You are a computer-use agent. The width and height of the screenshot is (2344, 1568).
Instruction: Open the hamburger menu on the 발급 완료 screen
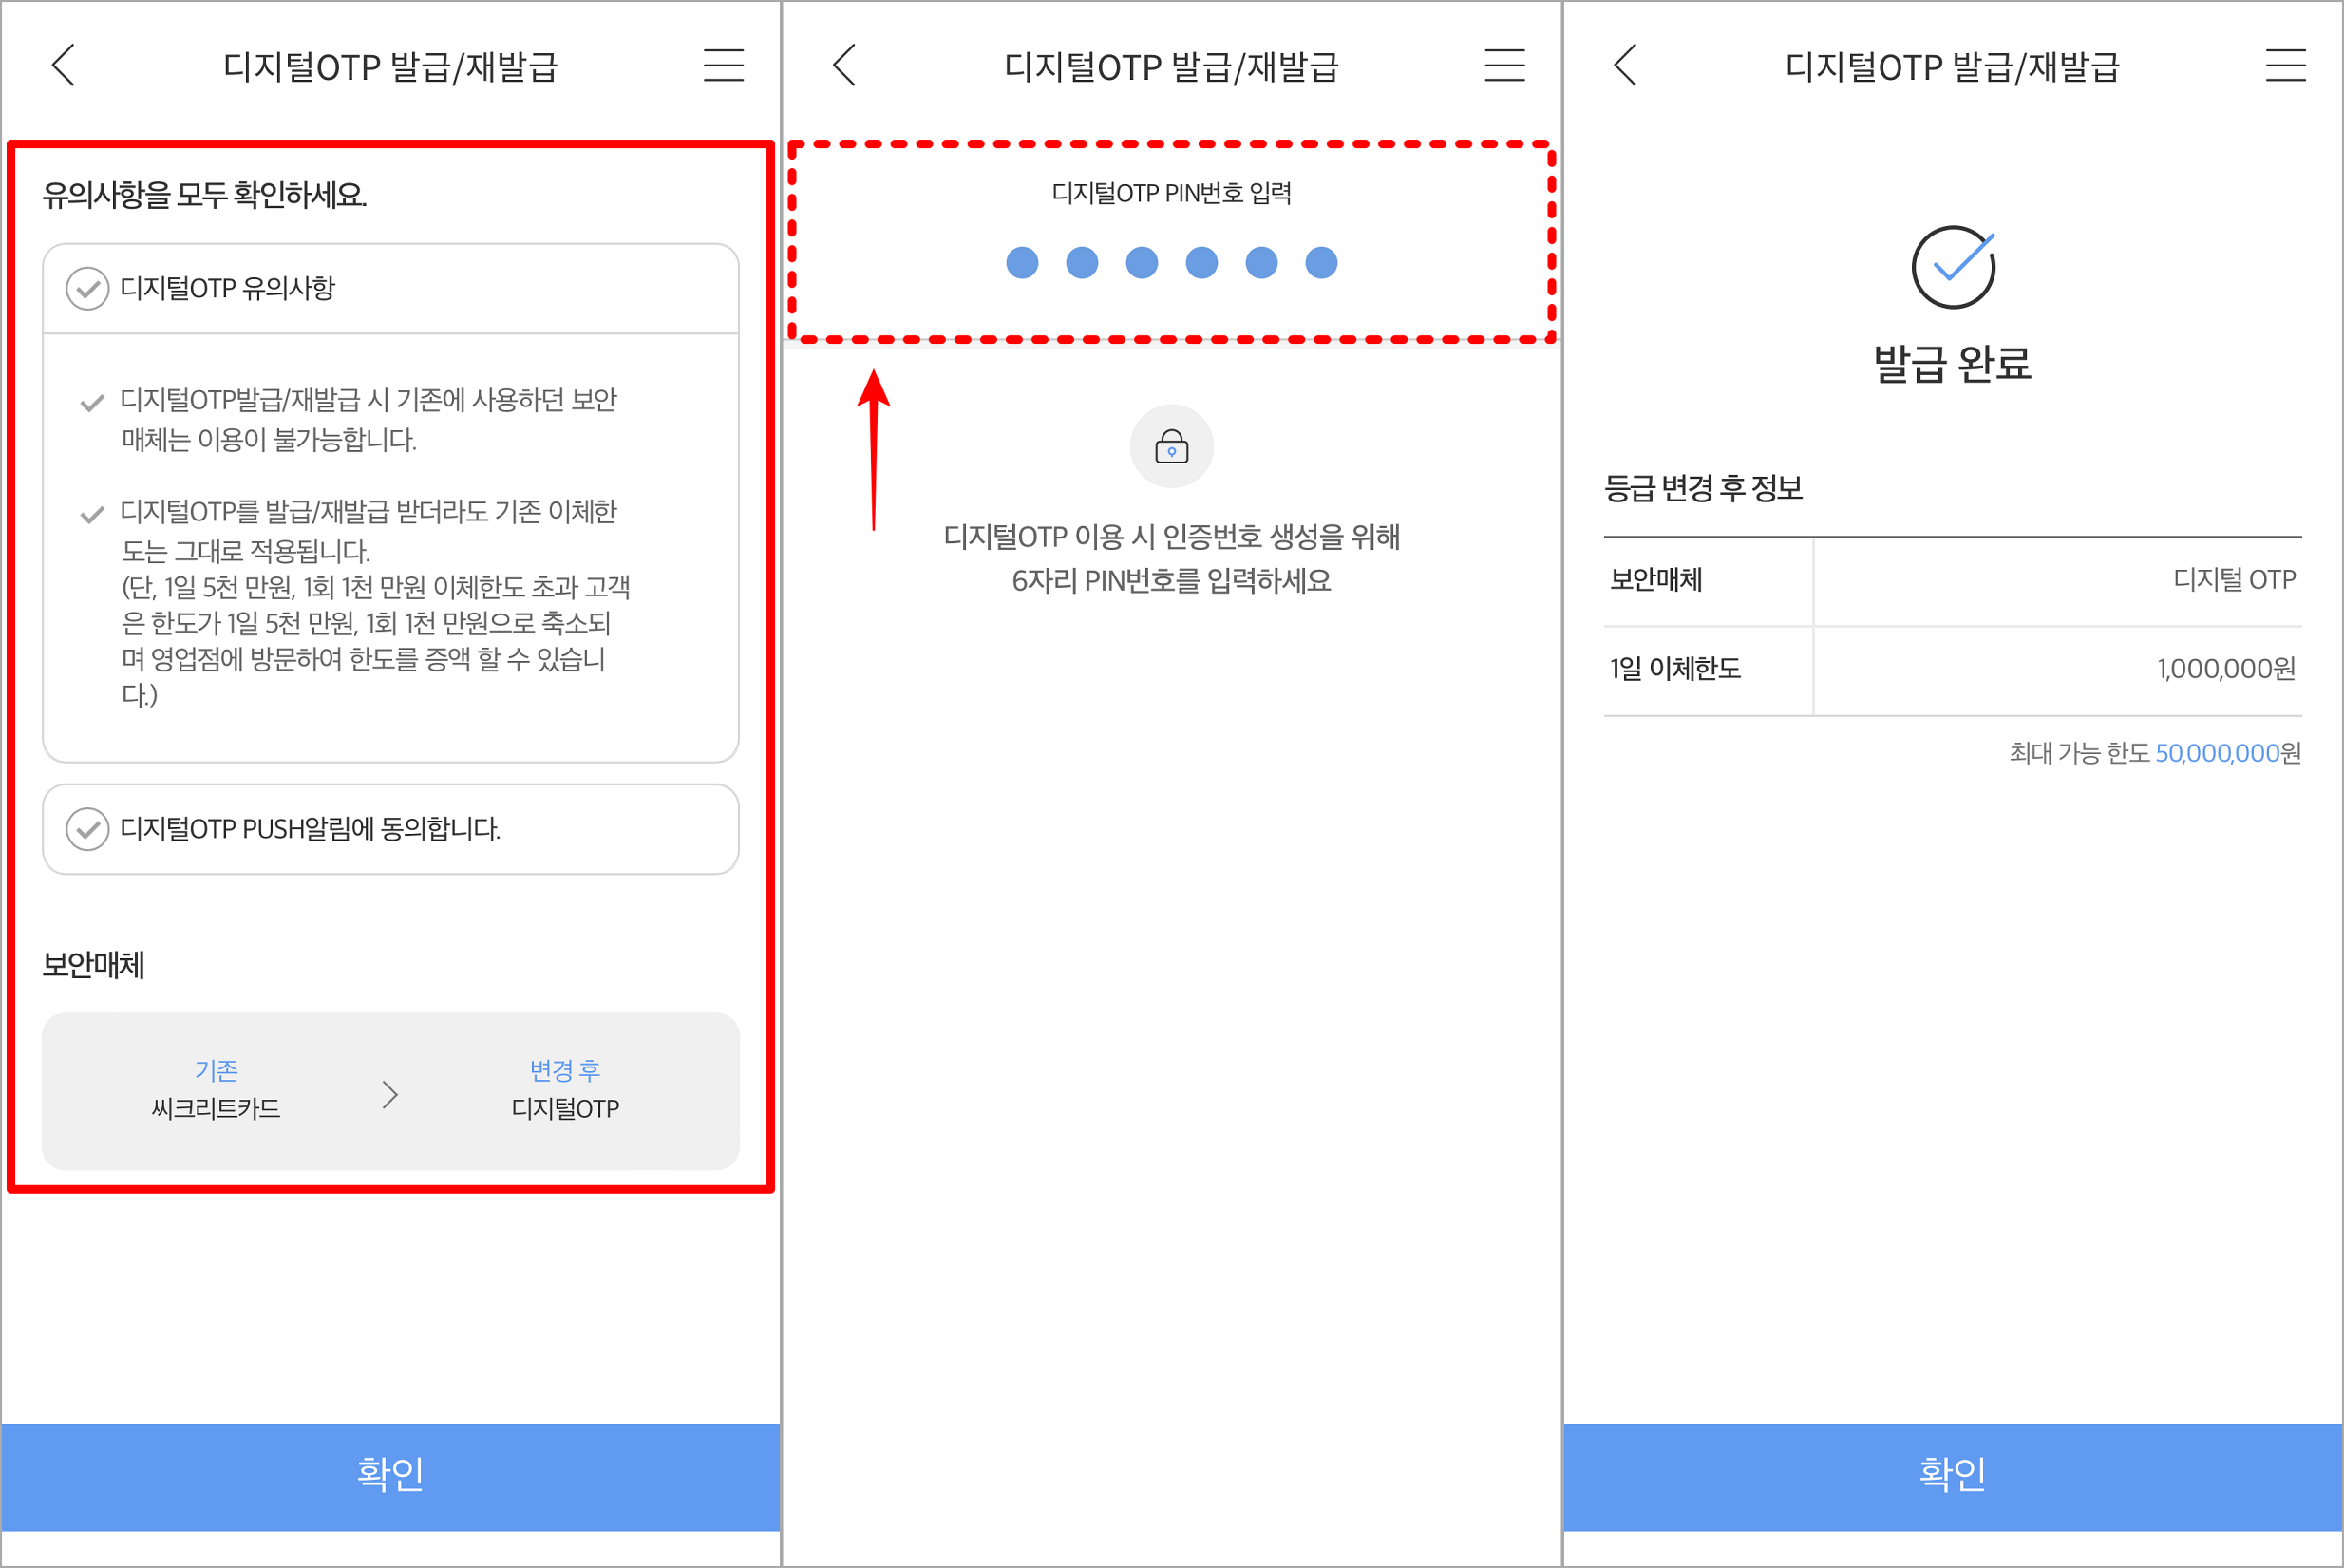(x=2285, y=66)
